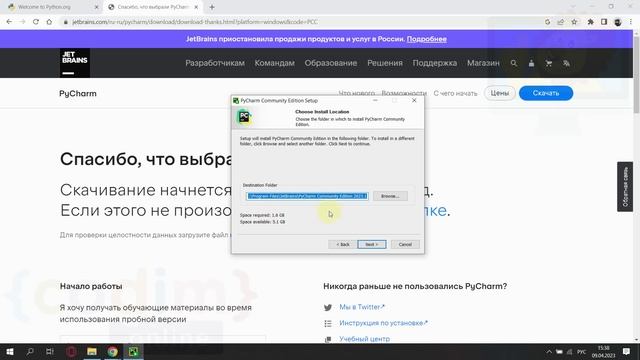640x360 pixels.
Task: Open the Инструкция по установке link
Action: 383,323
